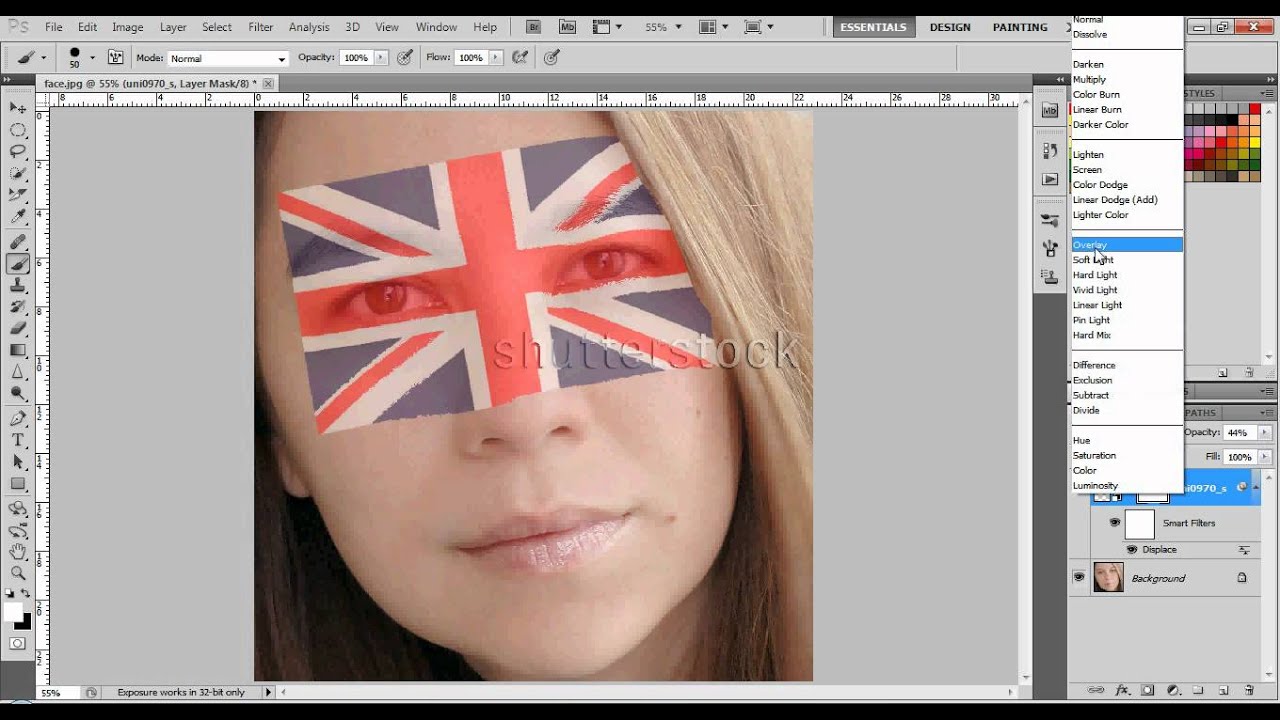
Task: Select the Quick Selection tool
Action: 18,174
